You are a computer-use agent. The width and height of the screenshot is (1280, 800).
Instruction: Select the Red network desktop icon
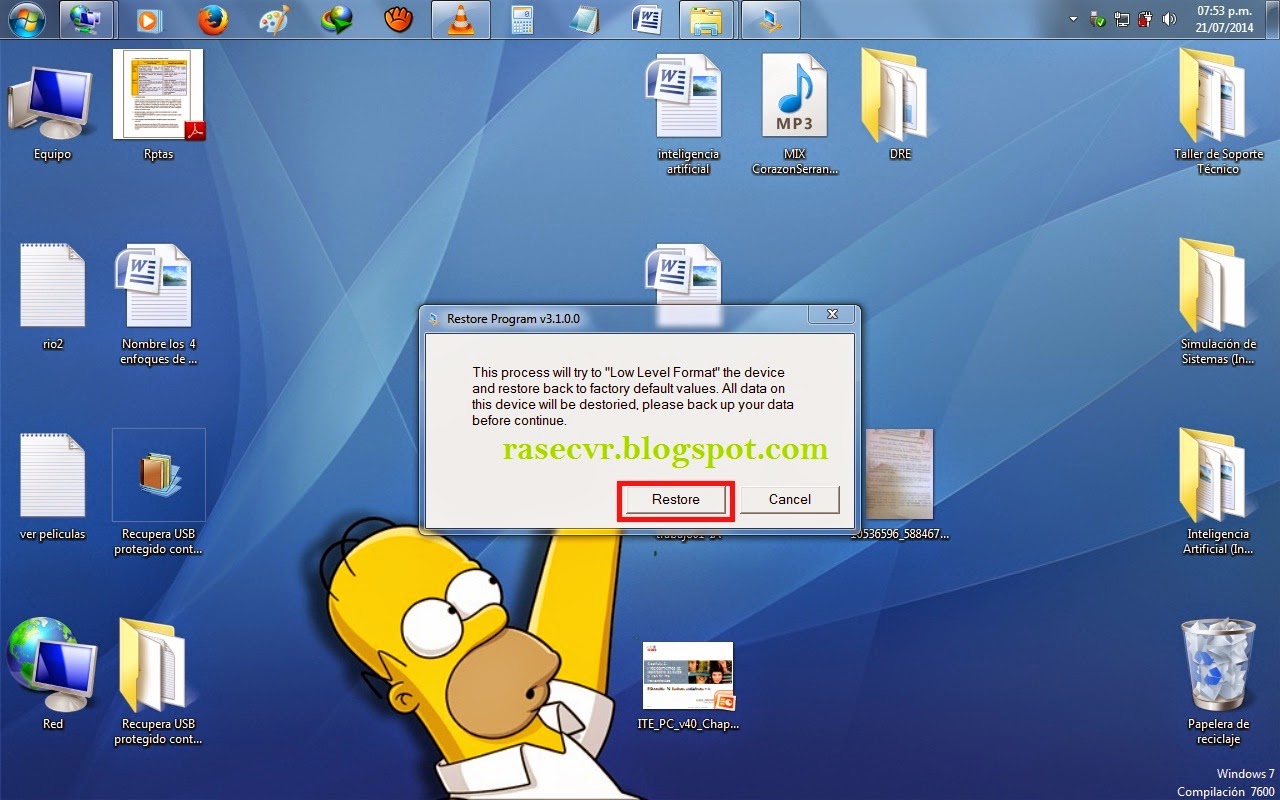(52, 675)
